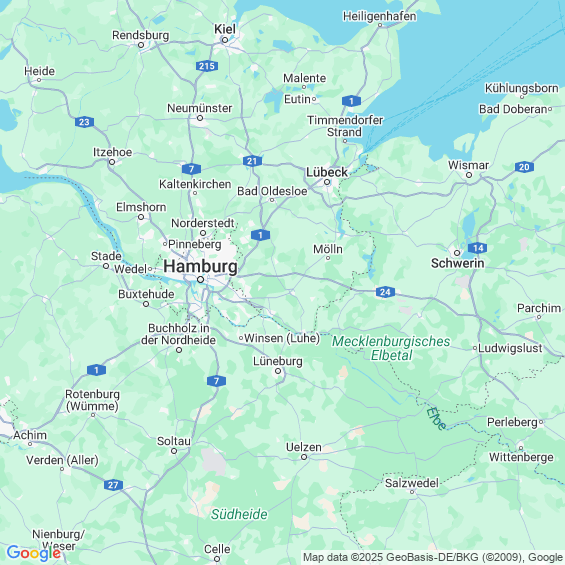Click the Lüneburg town marker

point(278,371)
